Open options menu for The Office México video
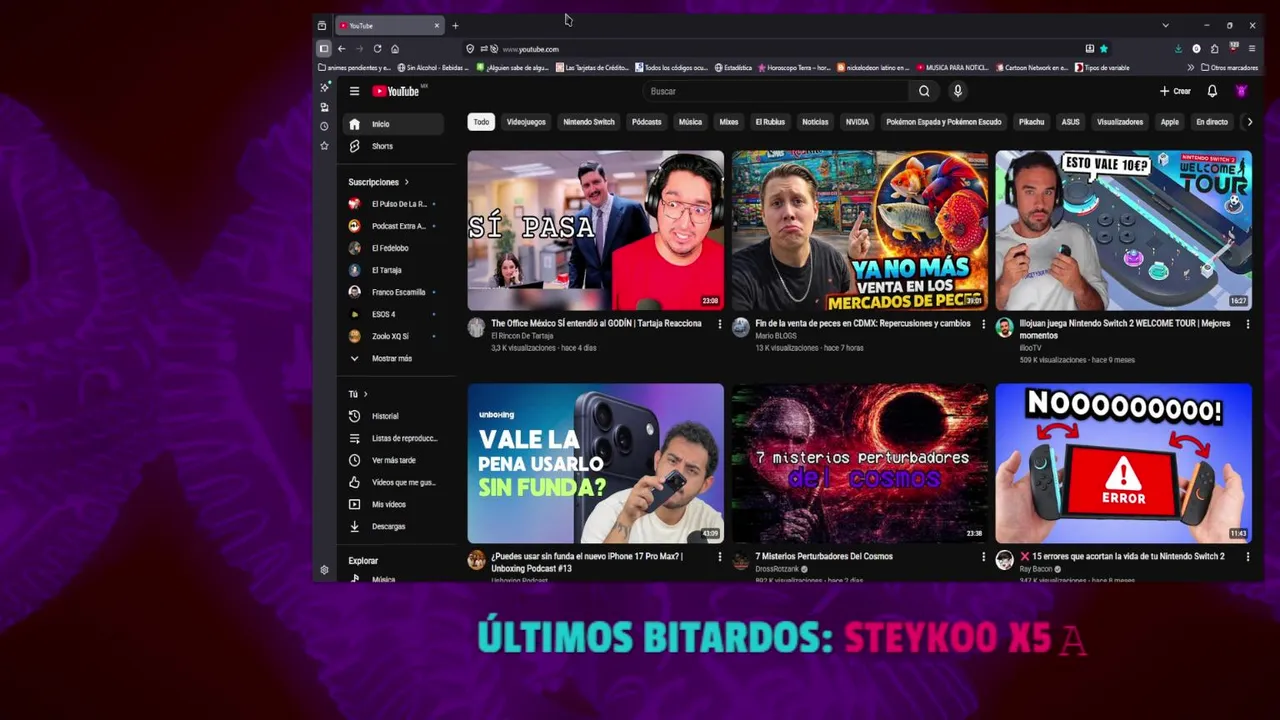 tap(719, 324)
